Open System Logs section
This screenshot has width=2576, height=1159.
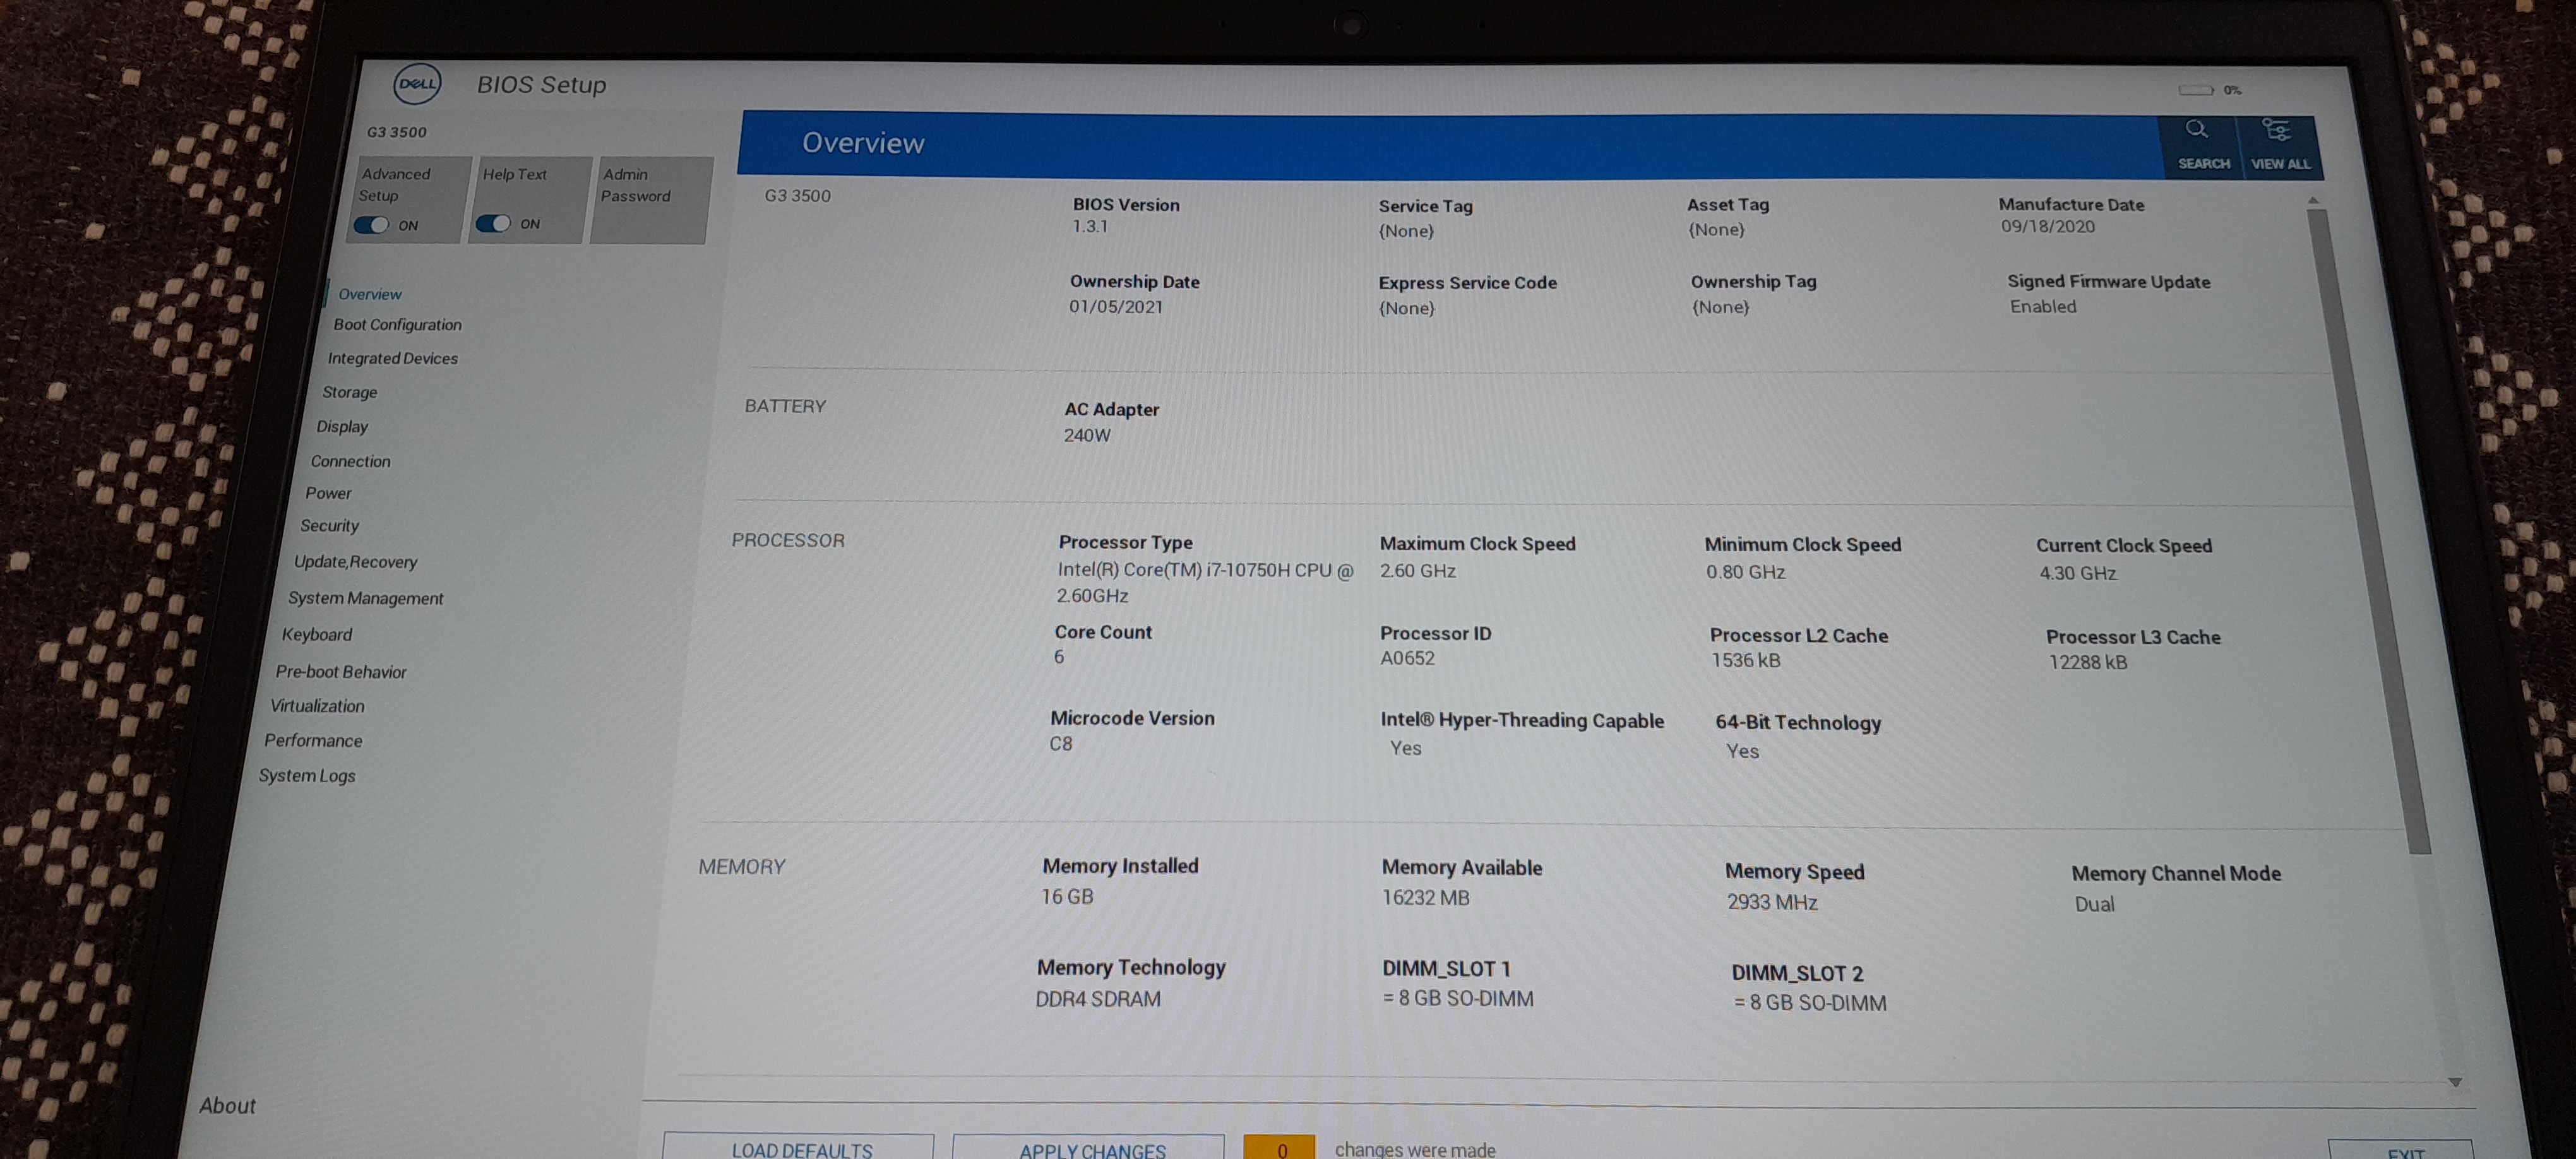[306, 776]
